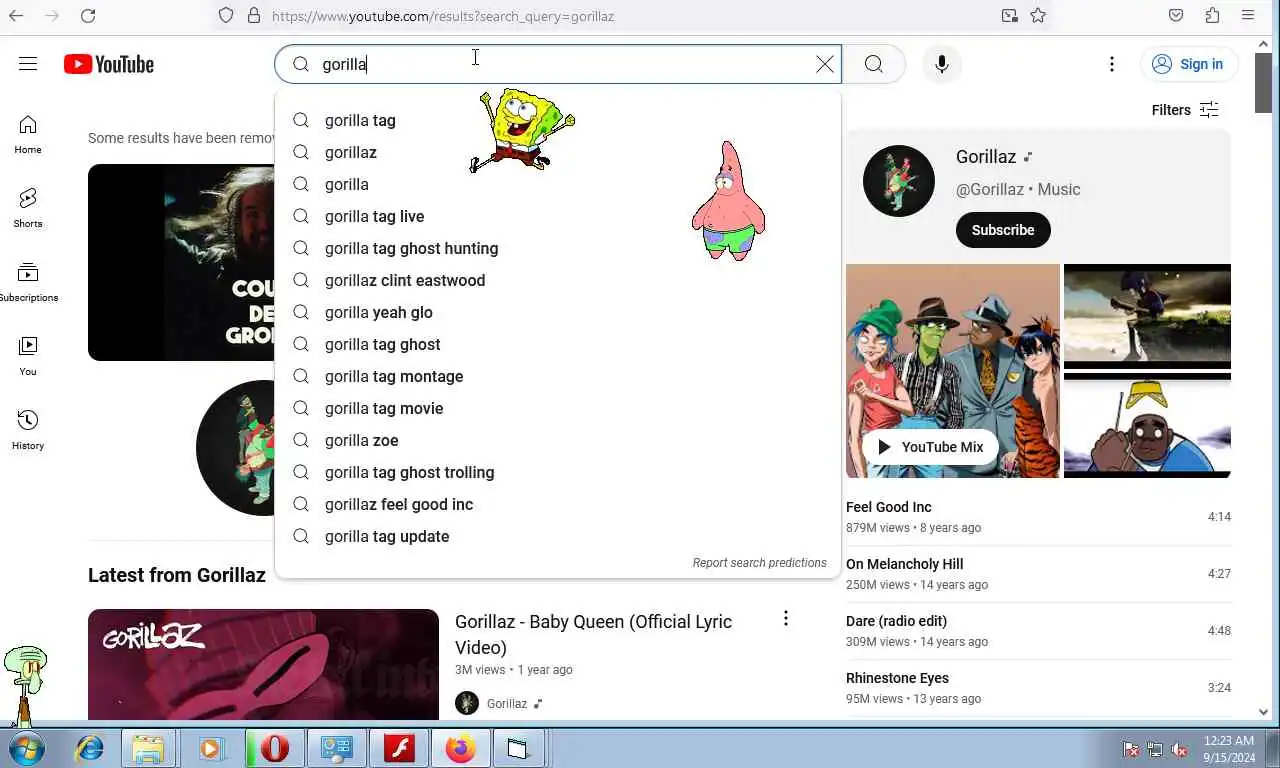Open the Flash application on the taskbar
1280x768 pixels.
click(x=398, y=748)
